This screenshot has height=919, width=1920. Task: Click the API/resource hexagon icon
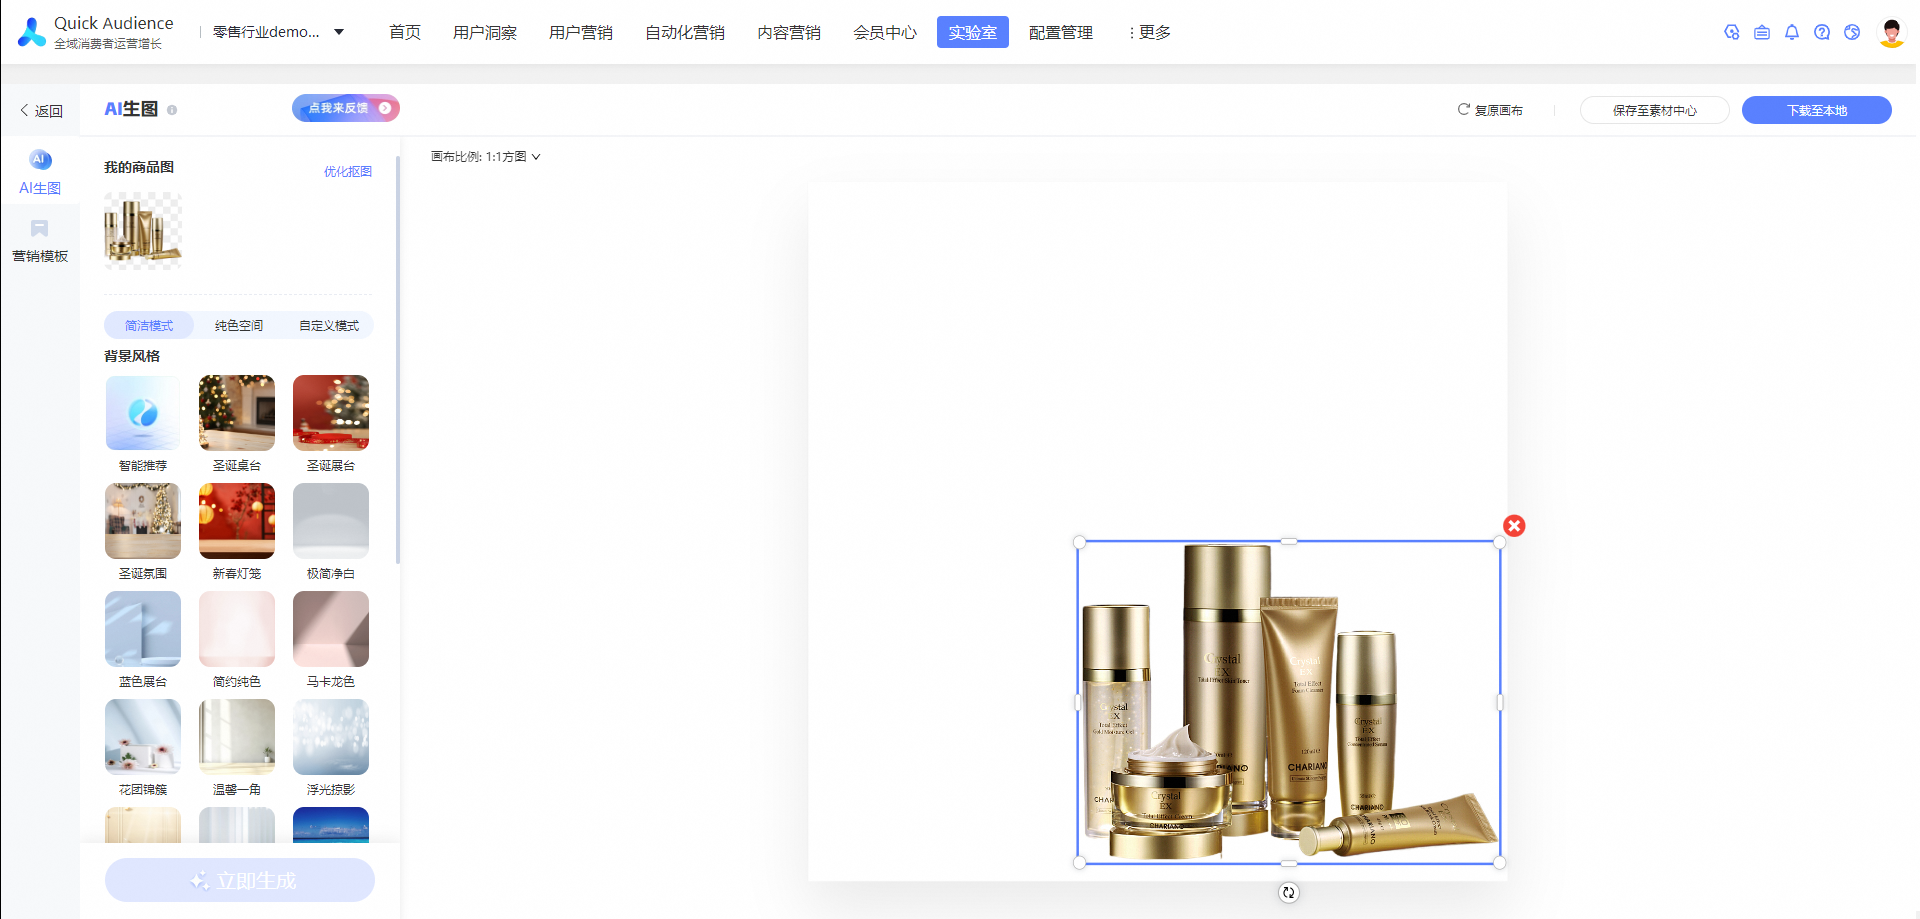coord(1732,32)
